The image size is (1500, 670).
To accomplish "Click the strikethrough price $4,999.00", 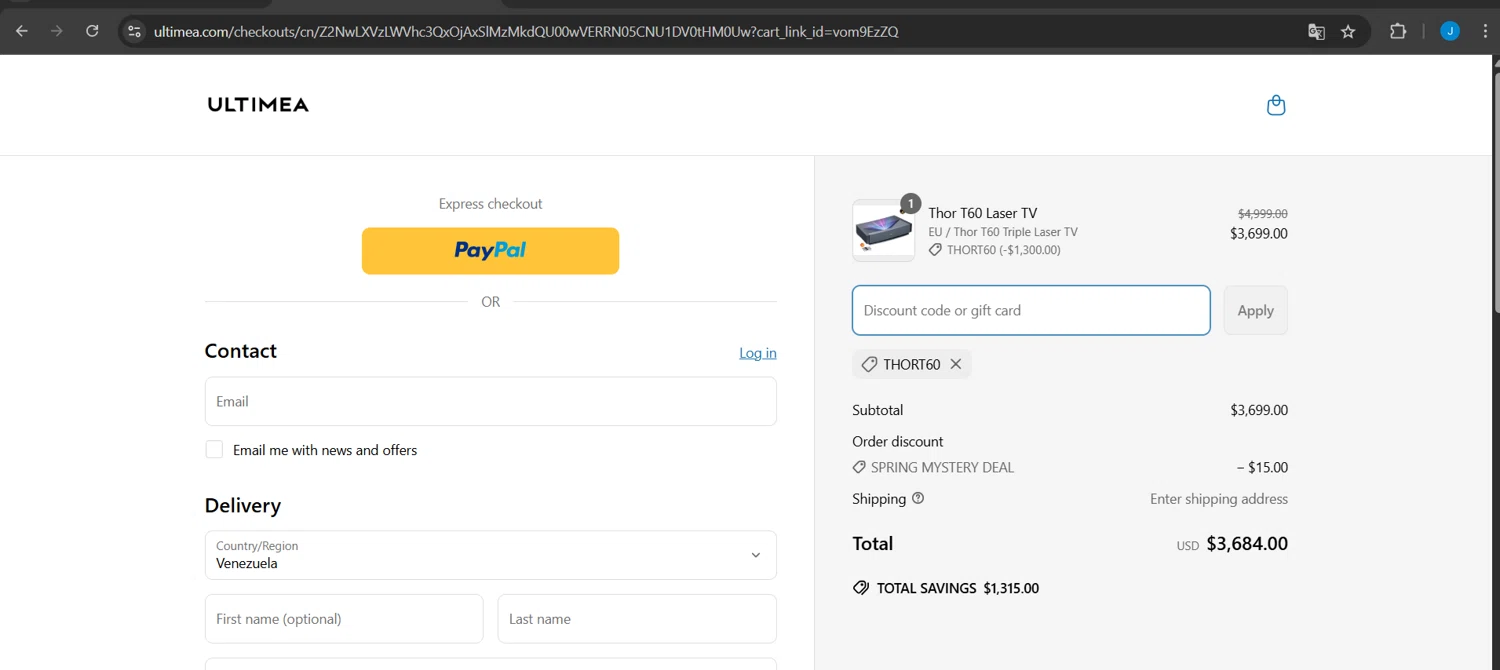I will 1263,213.
